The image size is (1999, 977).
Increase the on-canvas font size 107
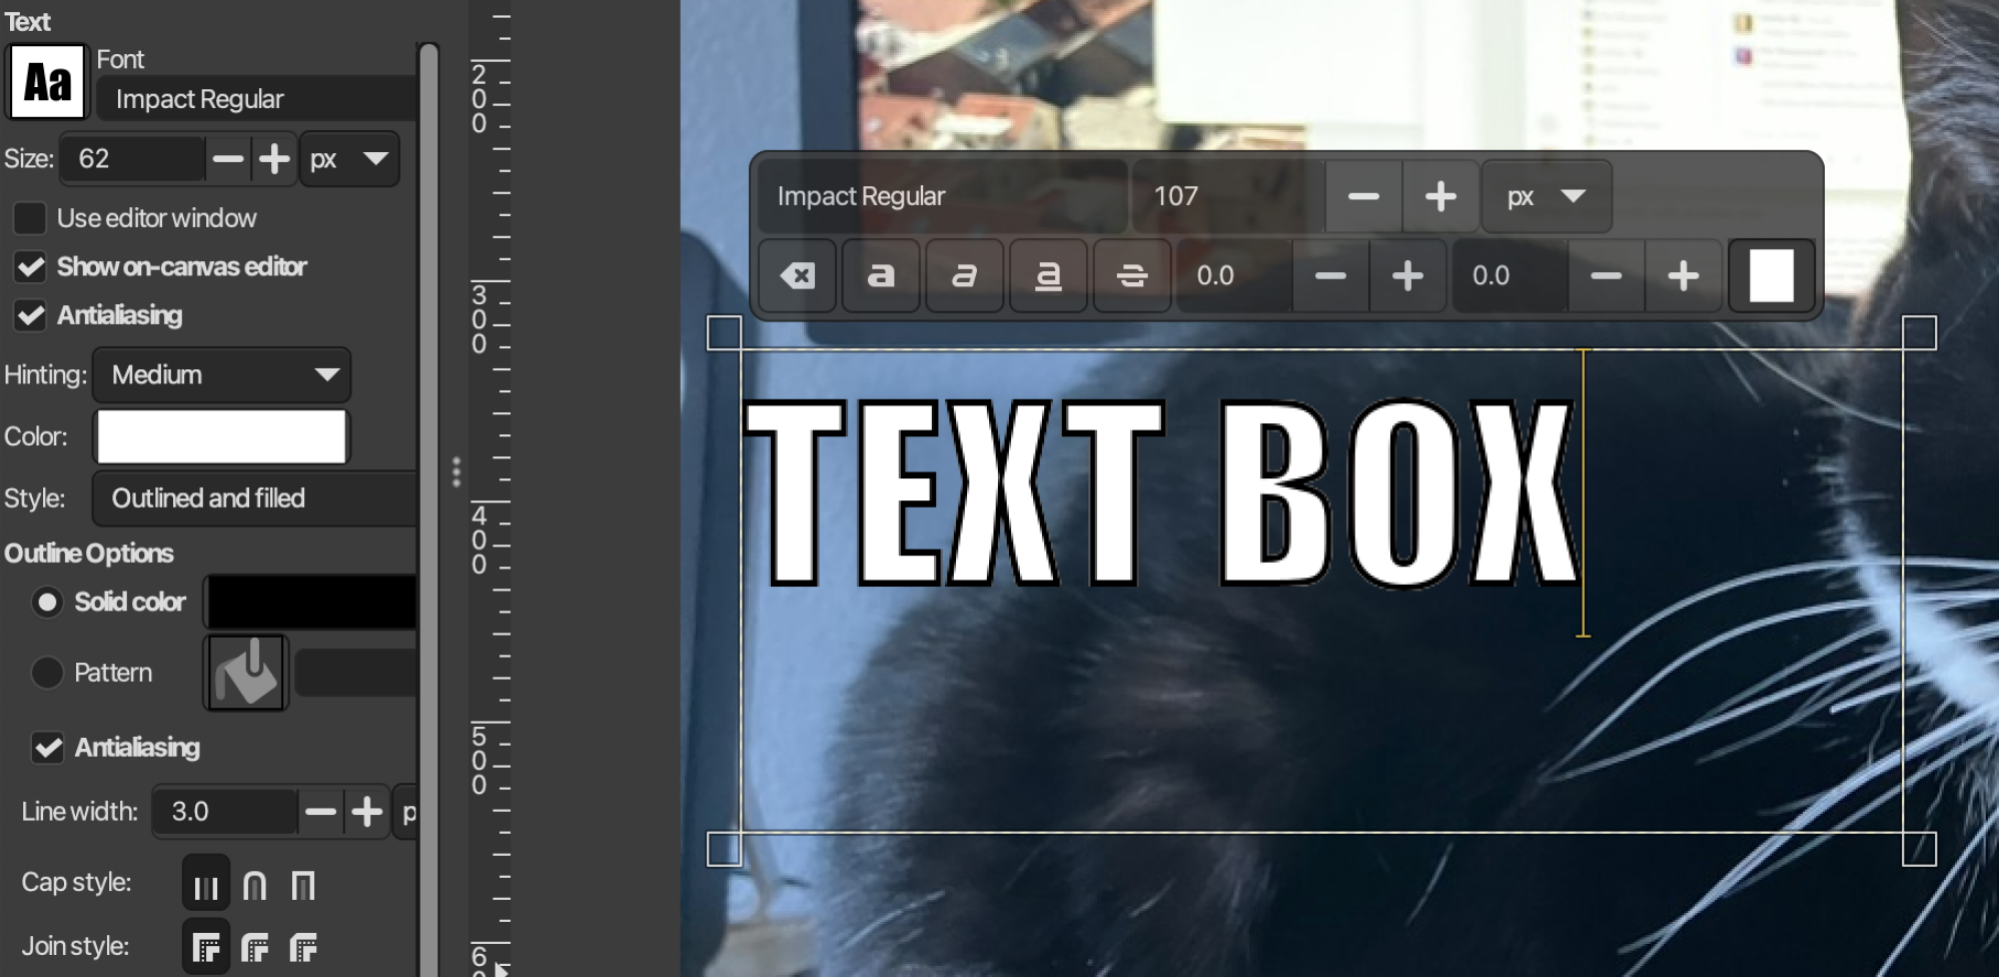[x=1440, y=196]
